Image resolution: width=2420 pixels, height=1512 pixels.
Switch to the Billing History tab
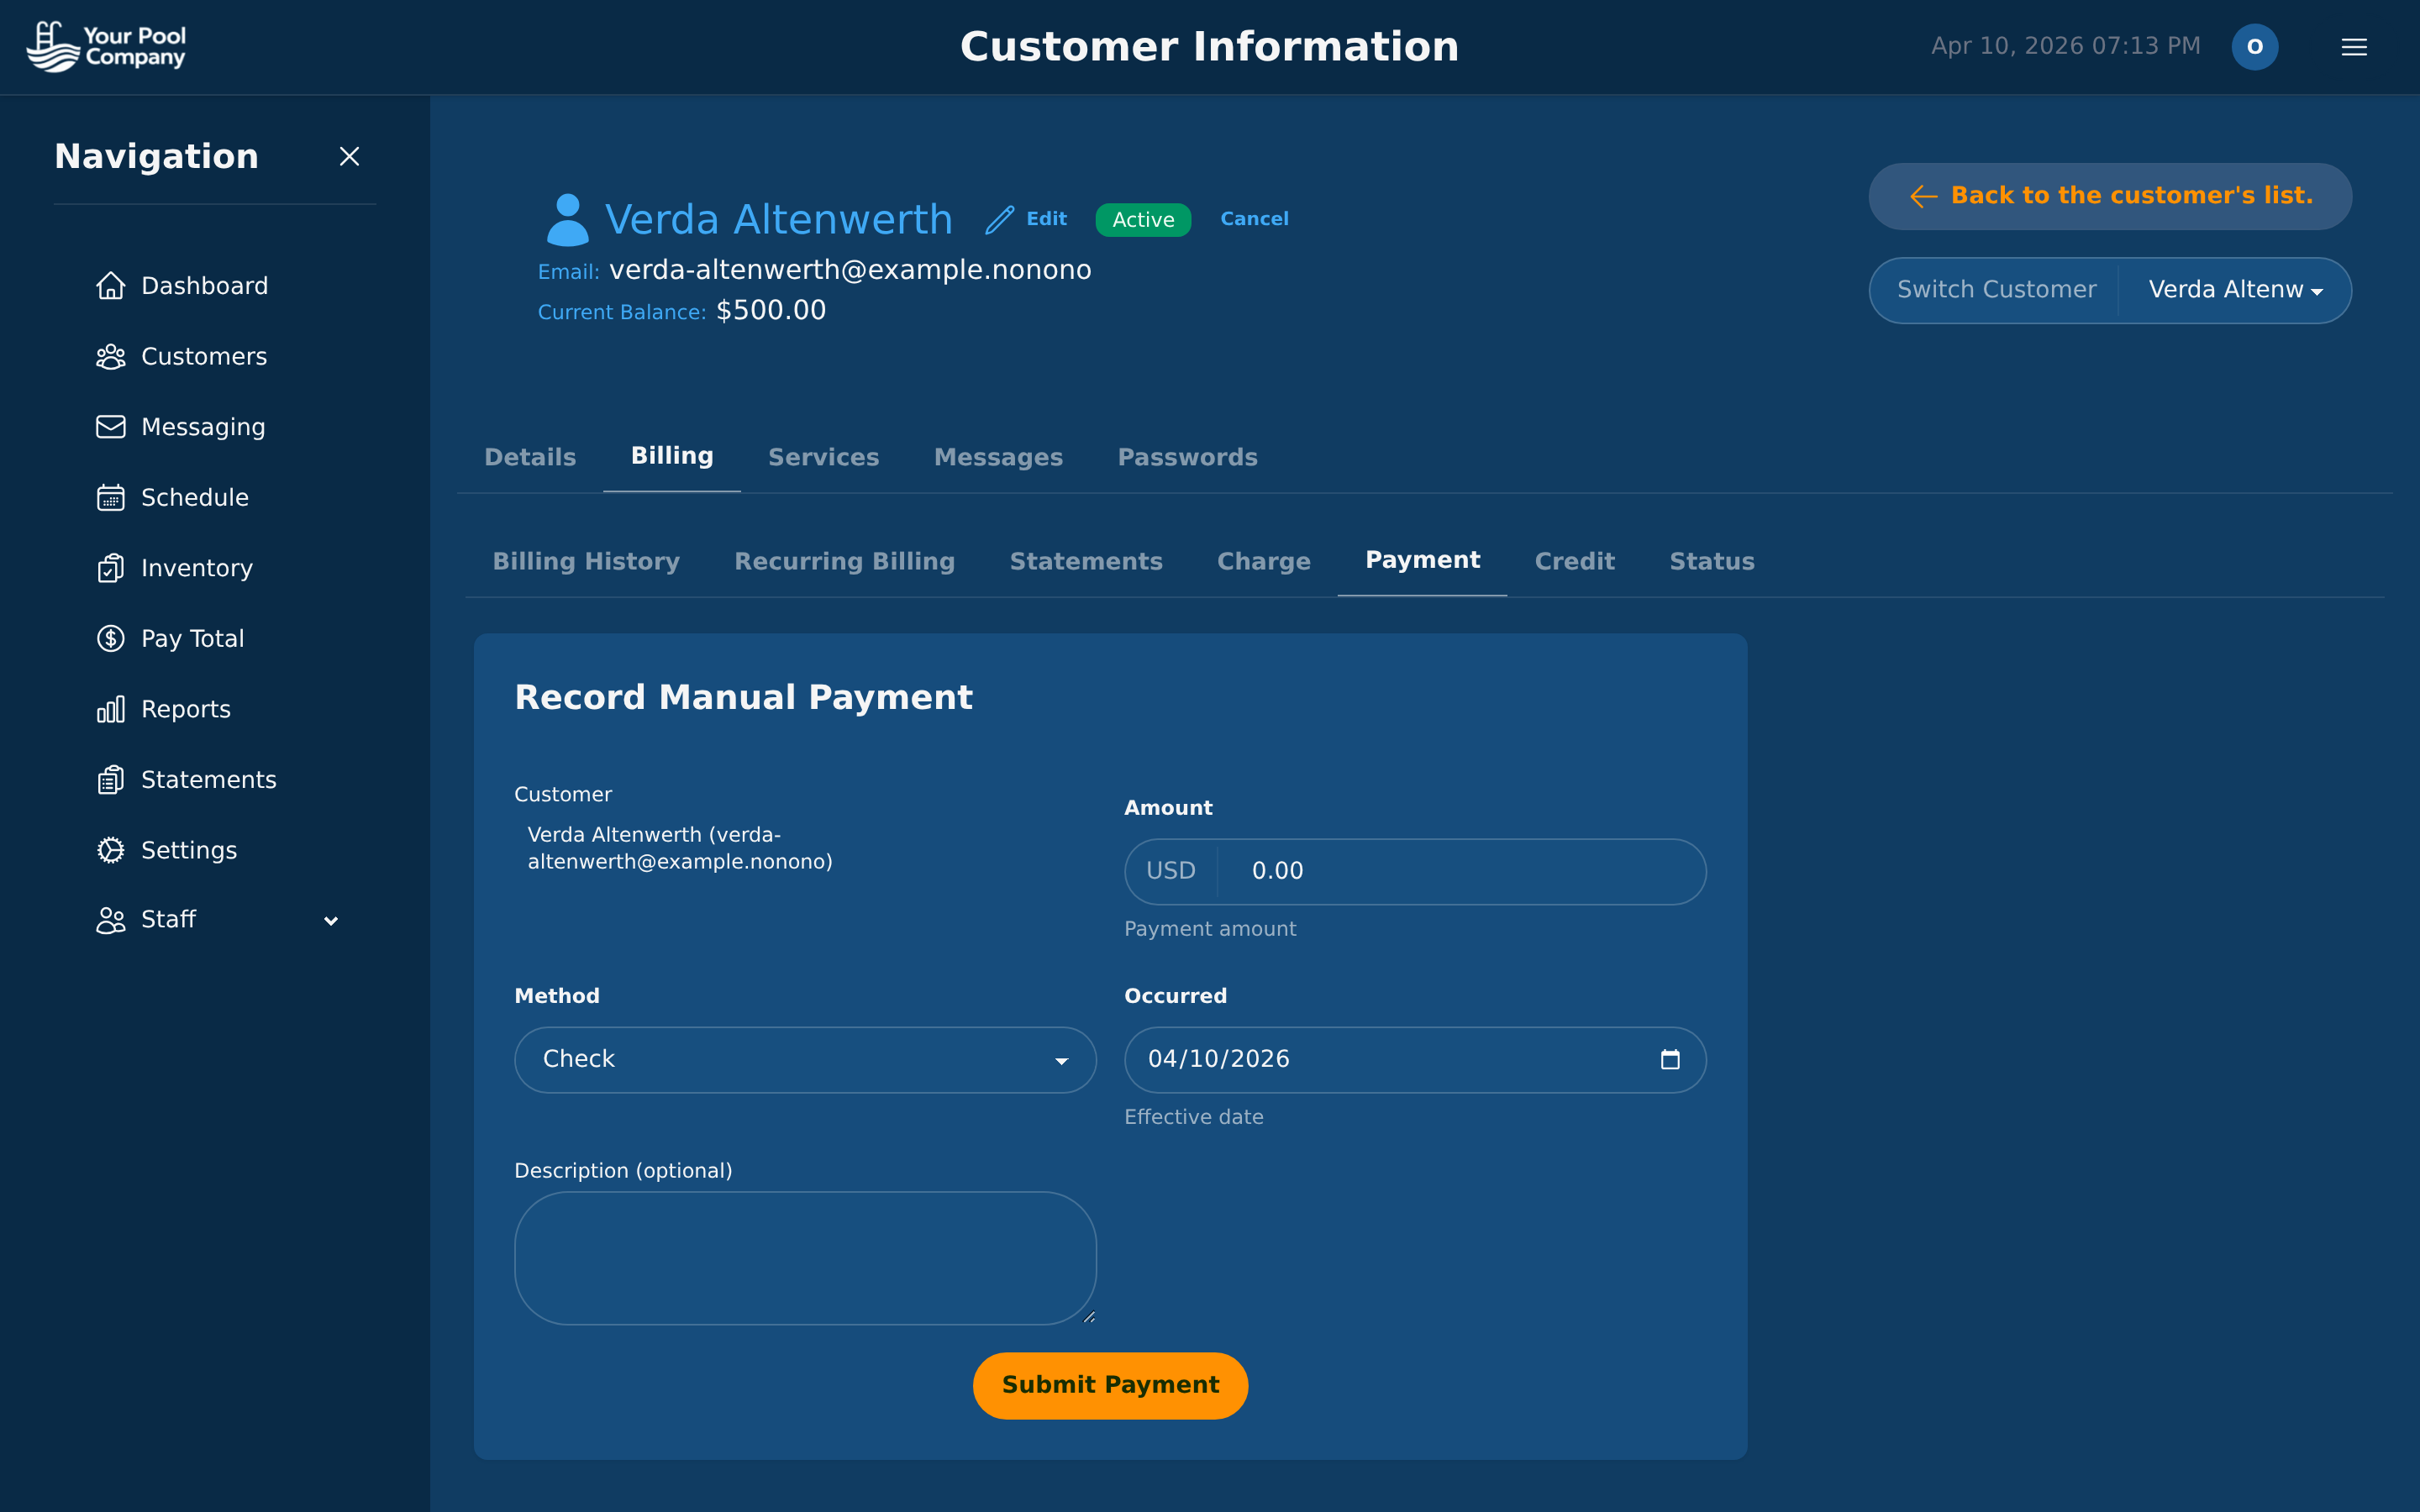[x=586, y=561]
